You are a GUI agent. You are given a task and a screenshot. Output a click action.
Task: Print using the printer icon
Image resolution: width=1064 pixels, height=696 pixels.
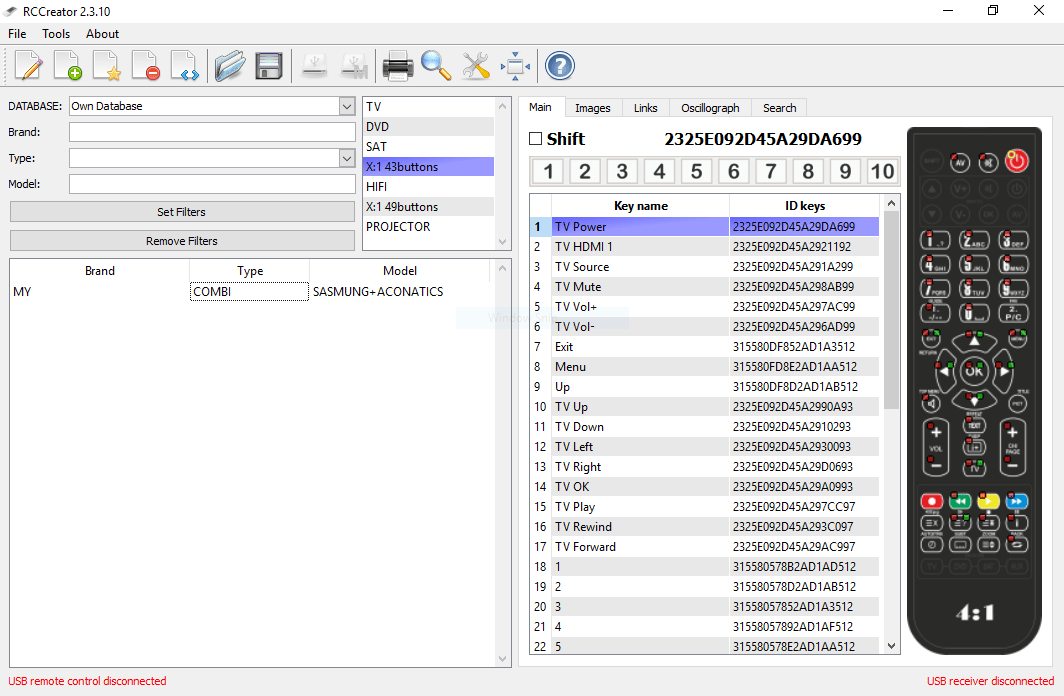pyautogui.click(x=397, y=66)
